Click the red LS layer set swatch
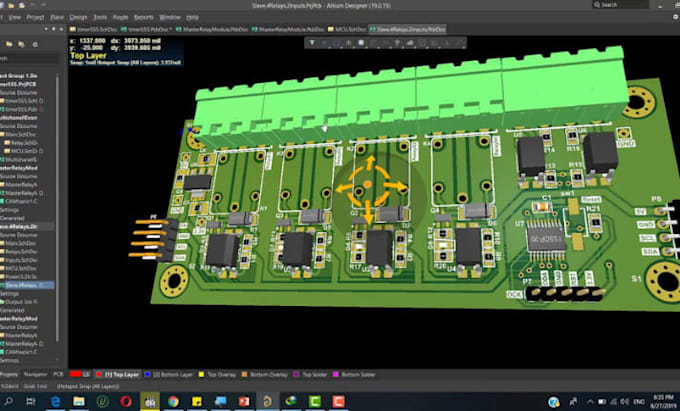Screen dimensions: 680x411 tap(76, 375)
